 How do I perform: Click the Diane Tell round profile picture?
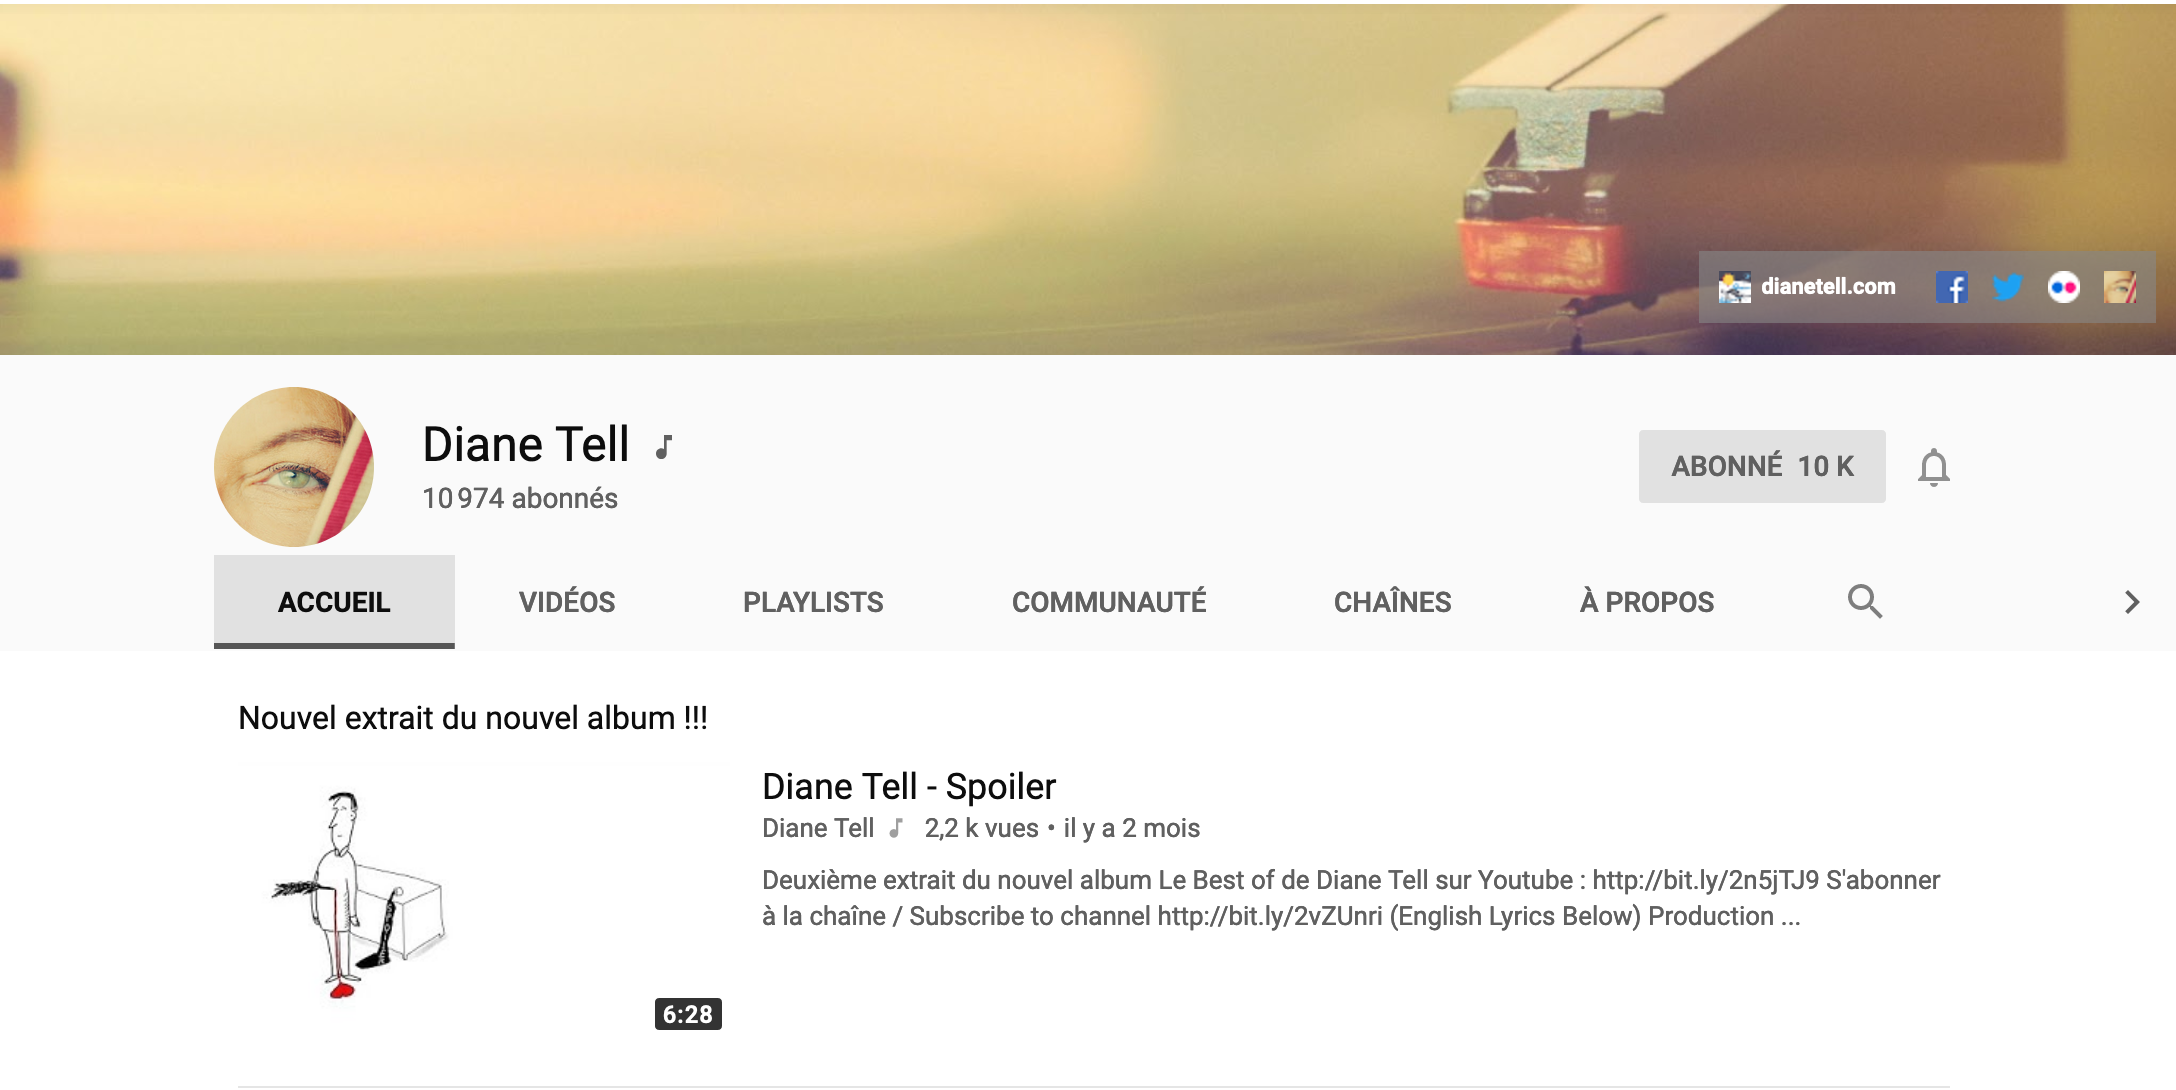point(294,467)
